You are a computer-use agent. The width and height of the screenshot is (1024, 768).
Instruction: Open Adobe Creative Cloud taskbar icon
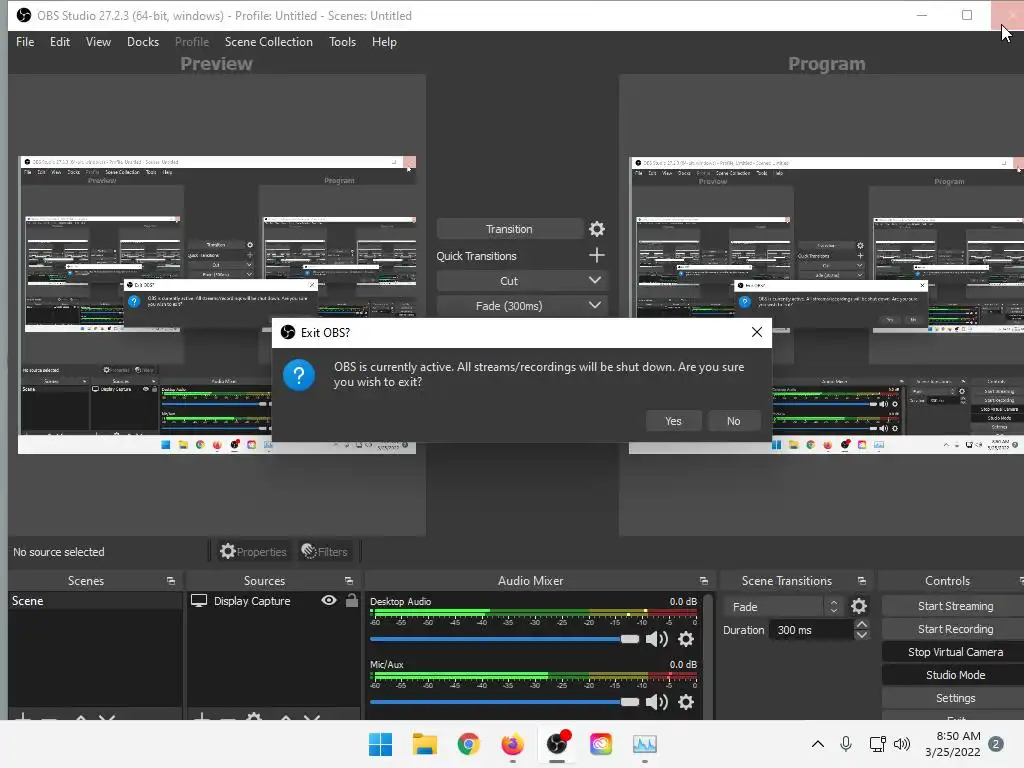click(x=601, y=744)
